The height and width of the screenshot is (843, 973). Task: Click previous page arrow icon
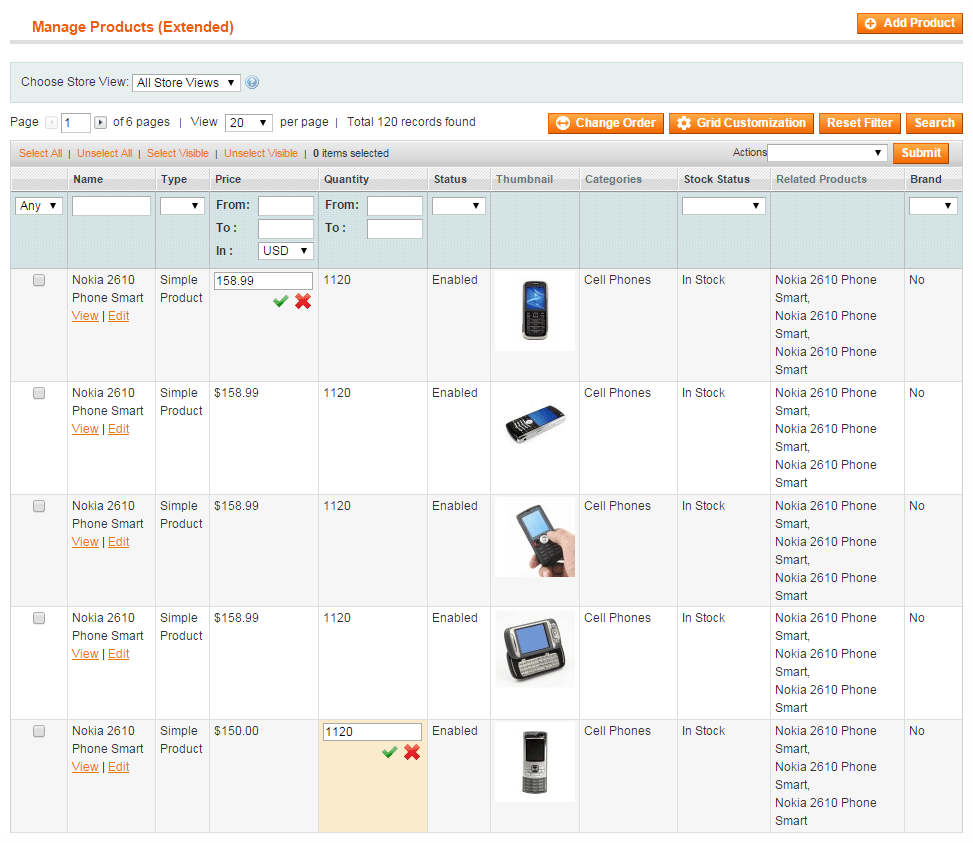point(52,123)
